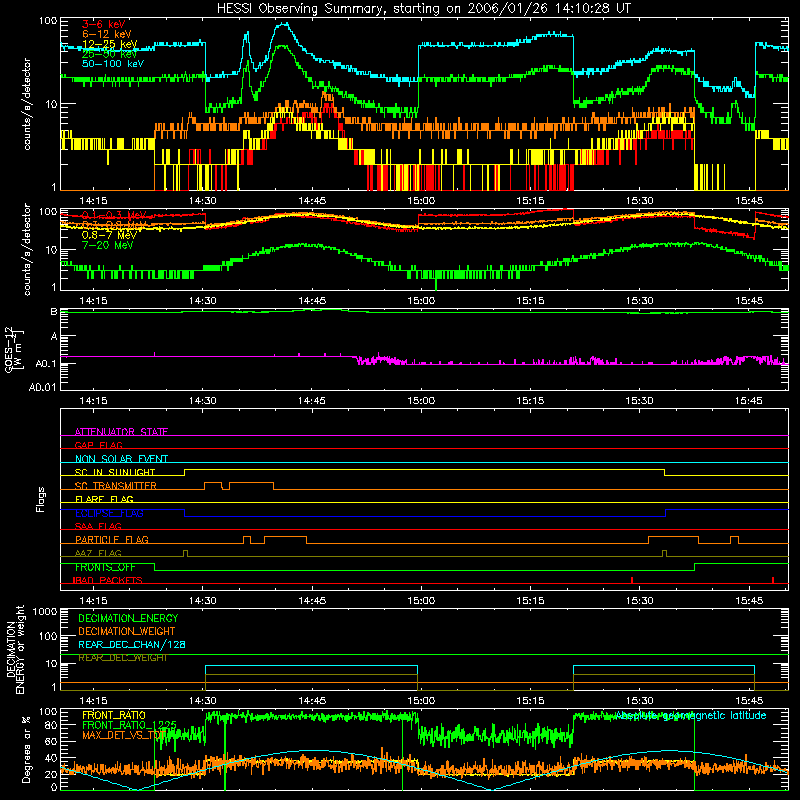Select the yellow FRONT_RATIO legend label
The width and height of the screenshot is (800, 800).
tap(114, 715)
